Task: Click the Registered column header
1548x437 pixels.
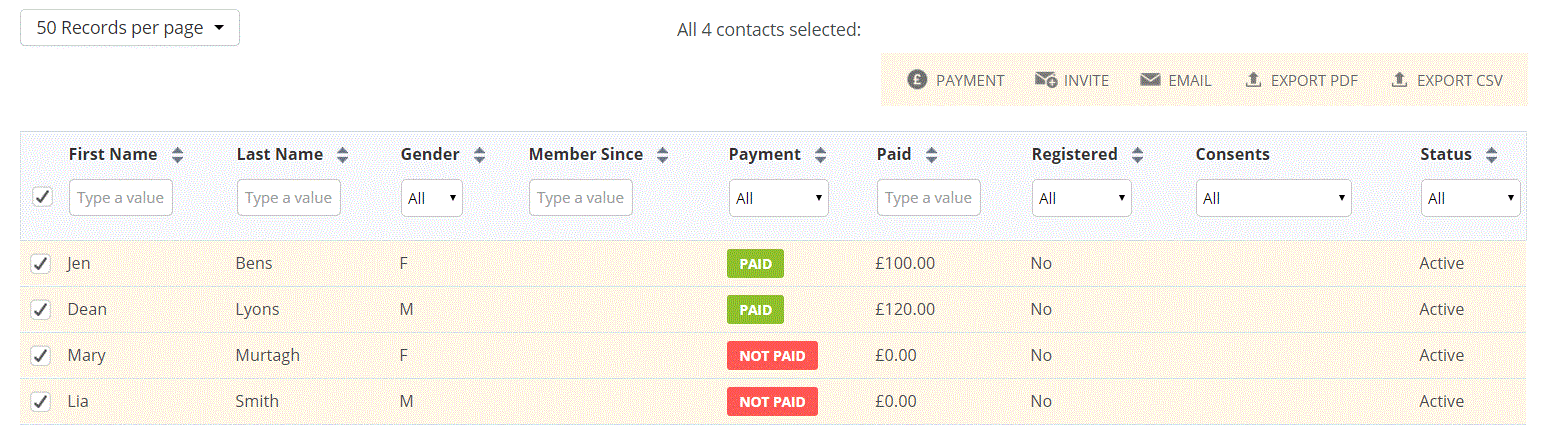Action: pos(1074,154)
